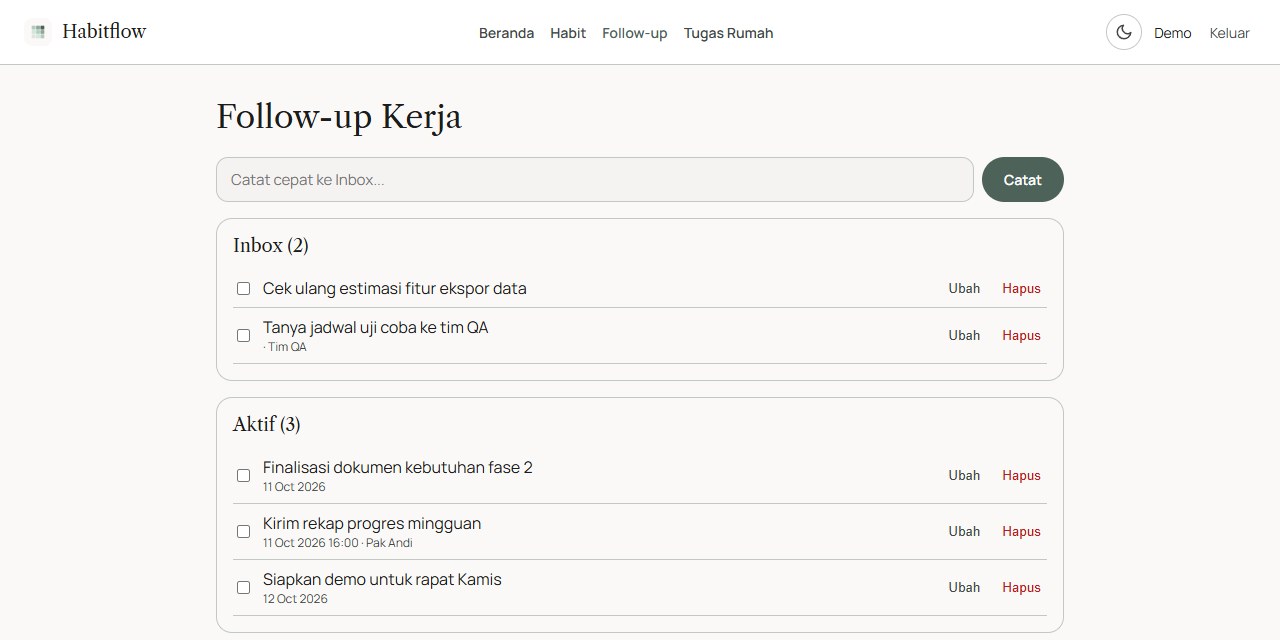Tick Finalisasi dokumen kebutuhan fase 2
The image size is (1280, 640).
[243, 475]
